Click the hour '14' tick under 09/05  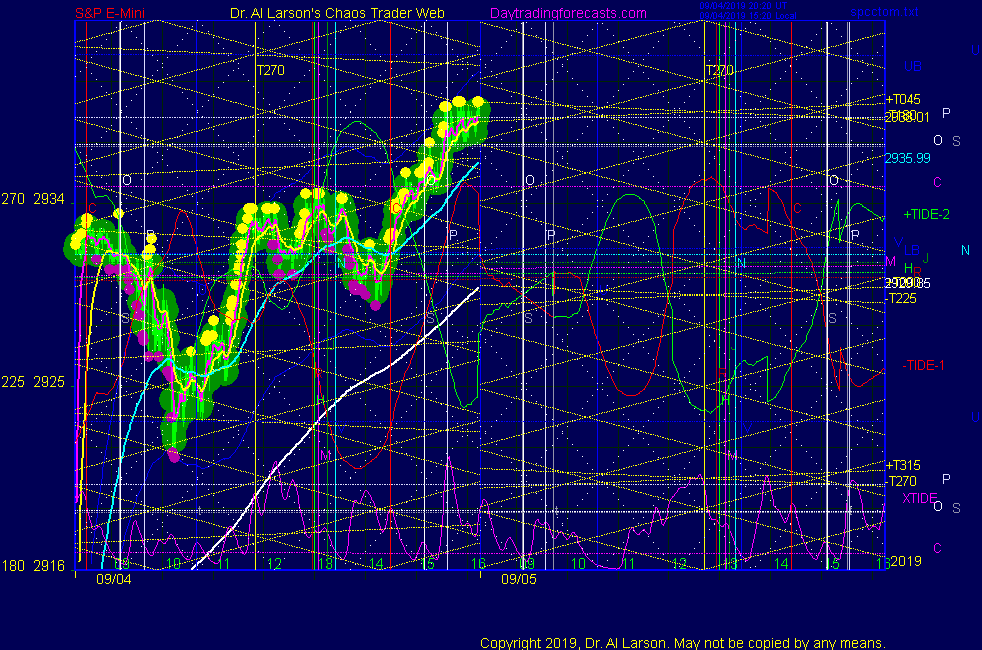pos(781,564)
